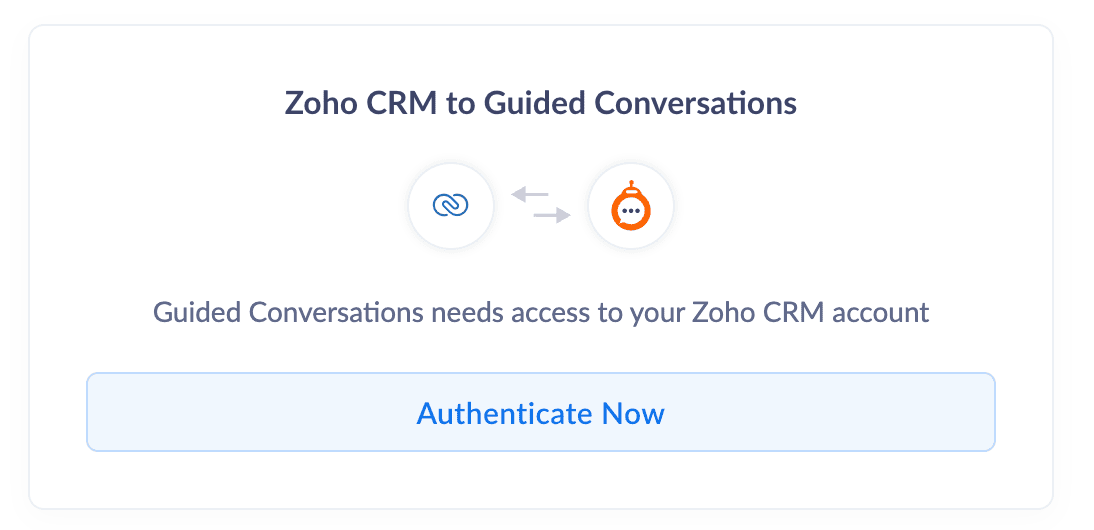Click "Guided Conversations" in the description line
Screen dimensions: 1094x530
[x=289, y=312]
